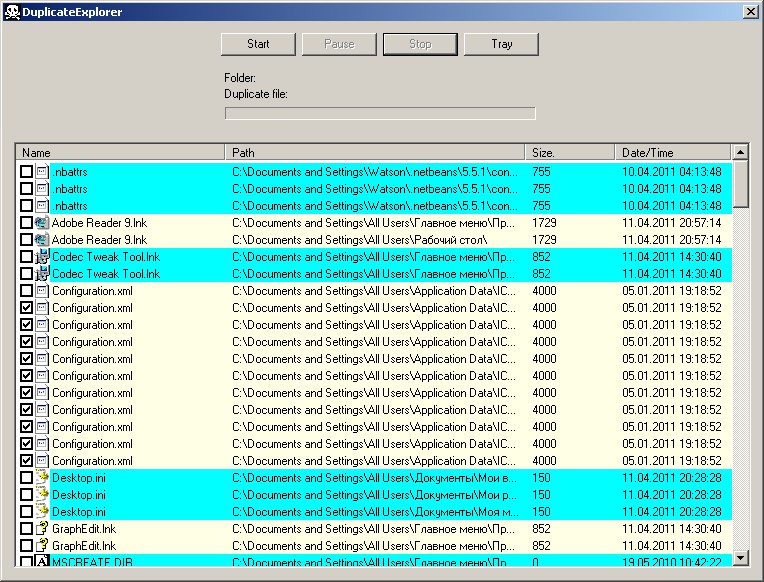Check the box for Adobe Reader 9.lnk in Главное меню
764x582 pixels.
click(26, 223)
